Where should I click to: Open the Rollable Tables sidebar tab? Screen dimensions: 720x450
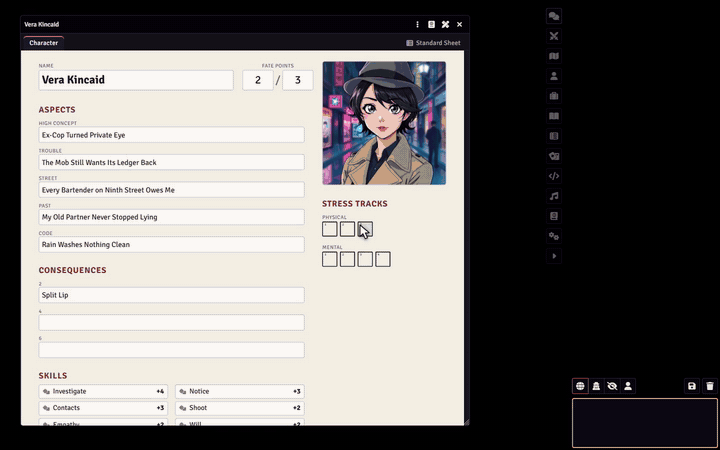[x=554, y=136]
